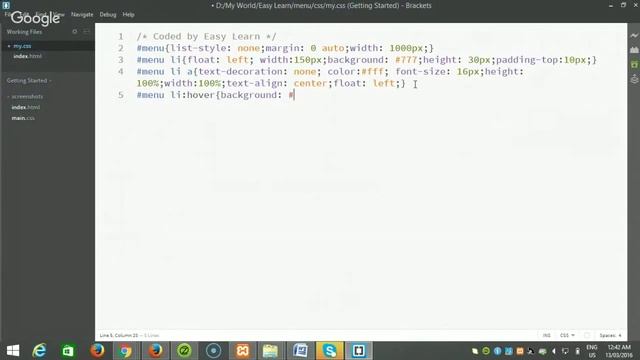Image resolution: width=640 pixels, height=360 pixels.
Task: Click ENG US language indicator
Action: [x=592, y=351]
